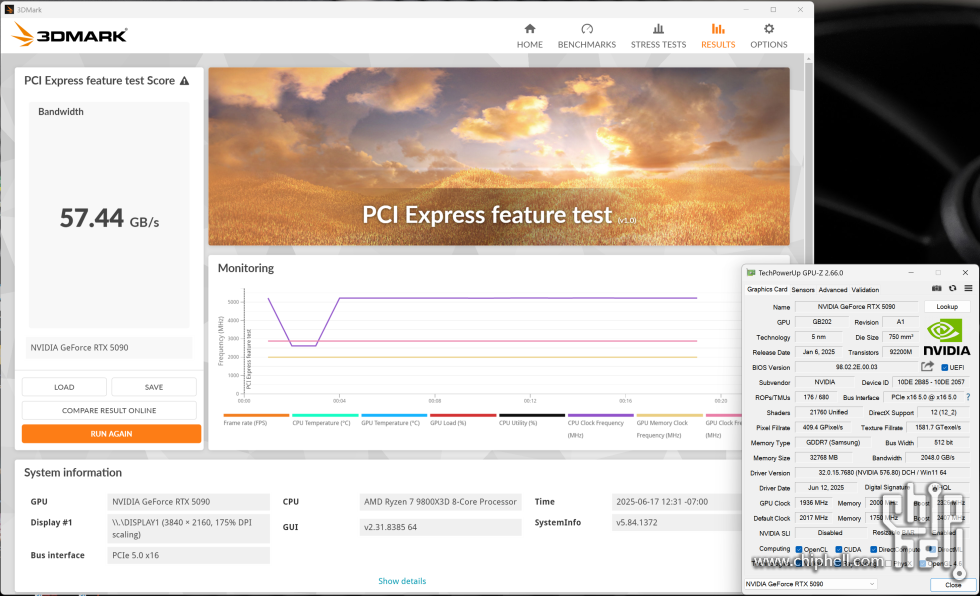Click the SAVE button

(x=154, y=387)
